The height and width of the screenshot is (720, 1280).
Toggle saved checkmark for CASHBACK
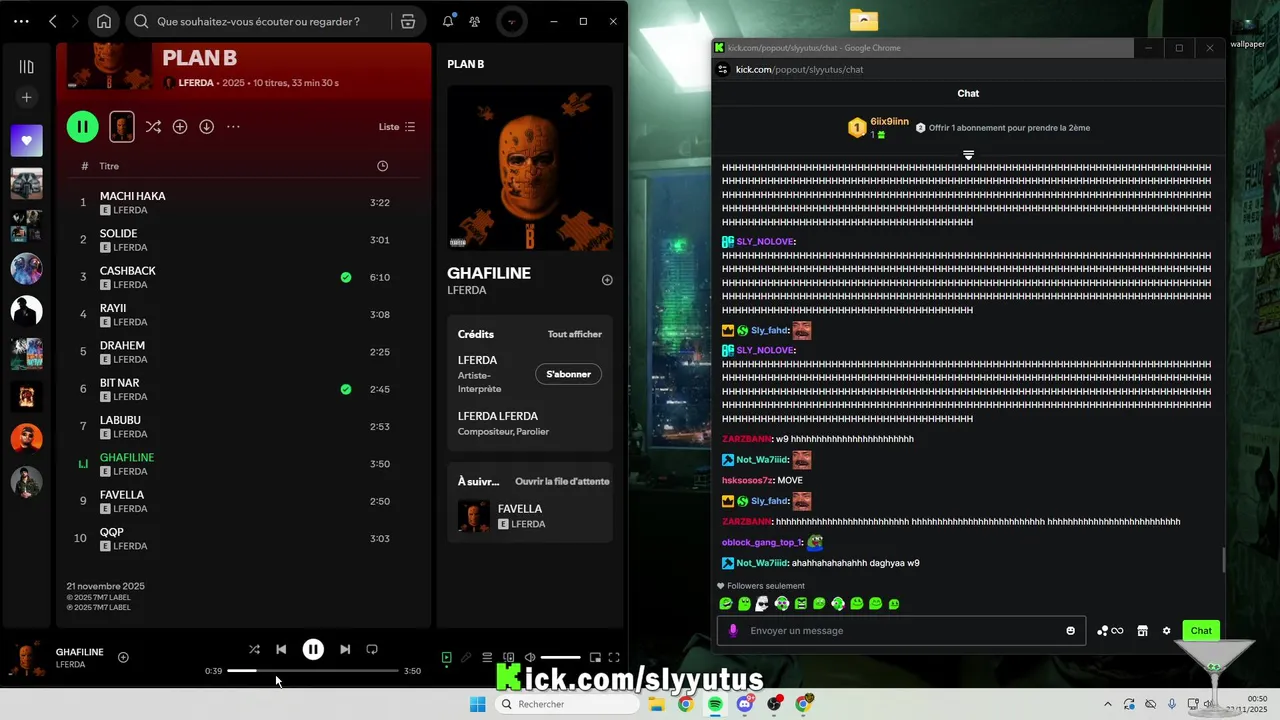(346, 277)
